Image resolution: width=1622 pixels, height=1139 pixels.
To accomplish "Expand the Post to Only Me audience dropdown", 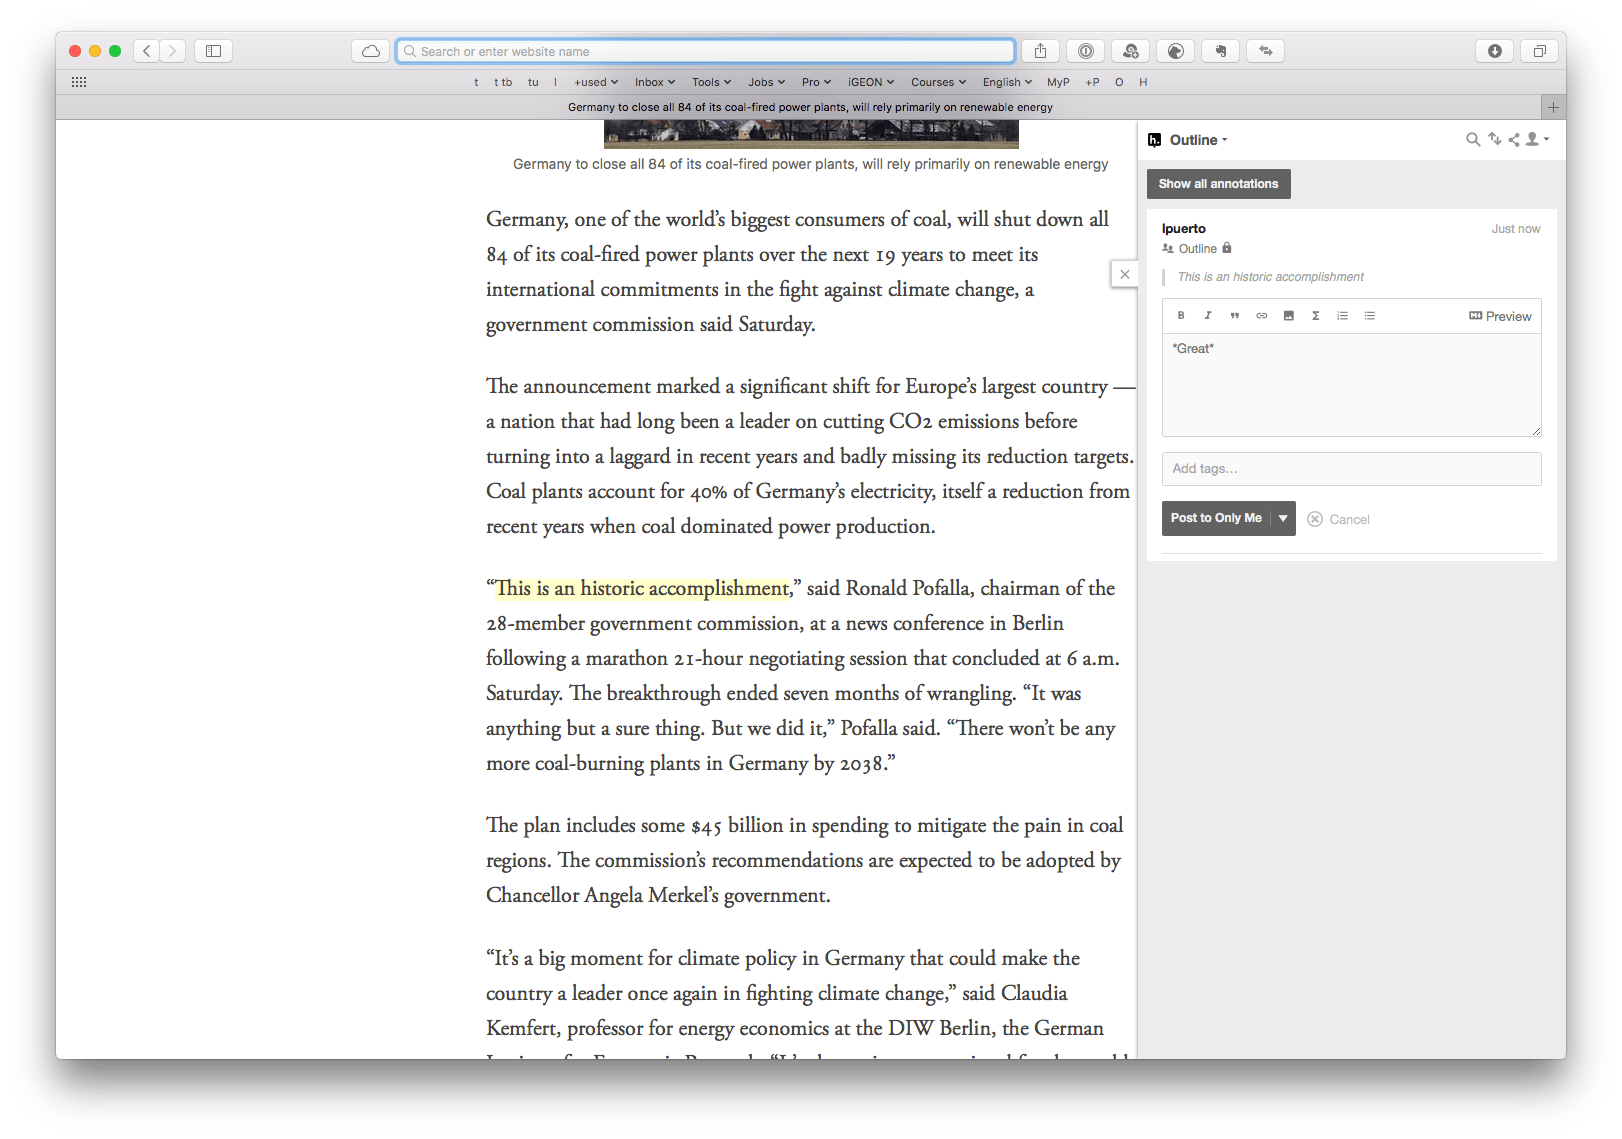I will (x=1283, y=518).
